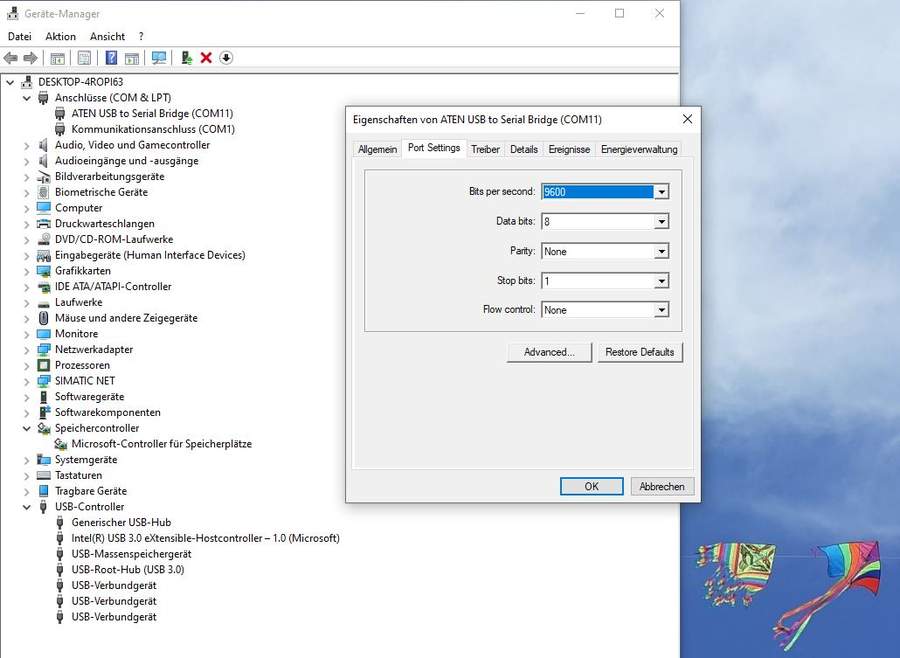Open the Bits per second dropdown
This screenshot has height=658, width=900.
coord(661,192)
